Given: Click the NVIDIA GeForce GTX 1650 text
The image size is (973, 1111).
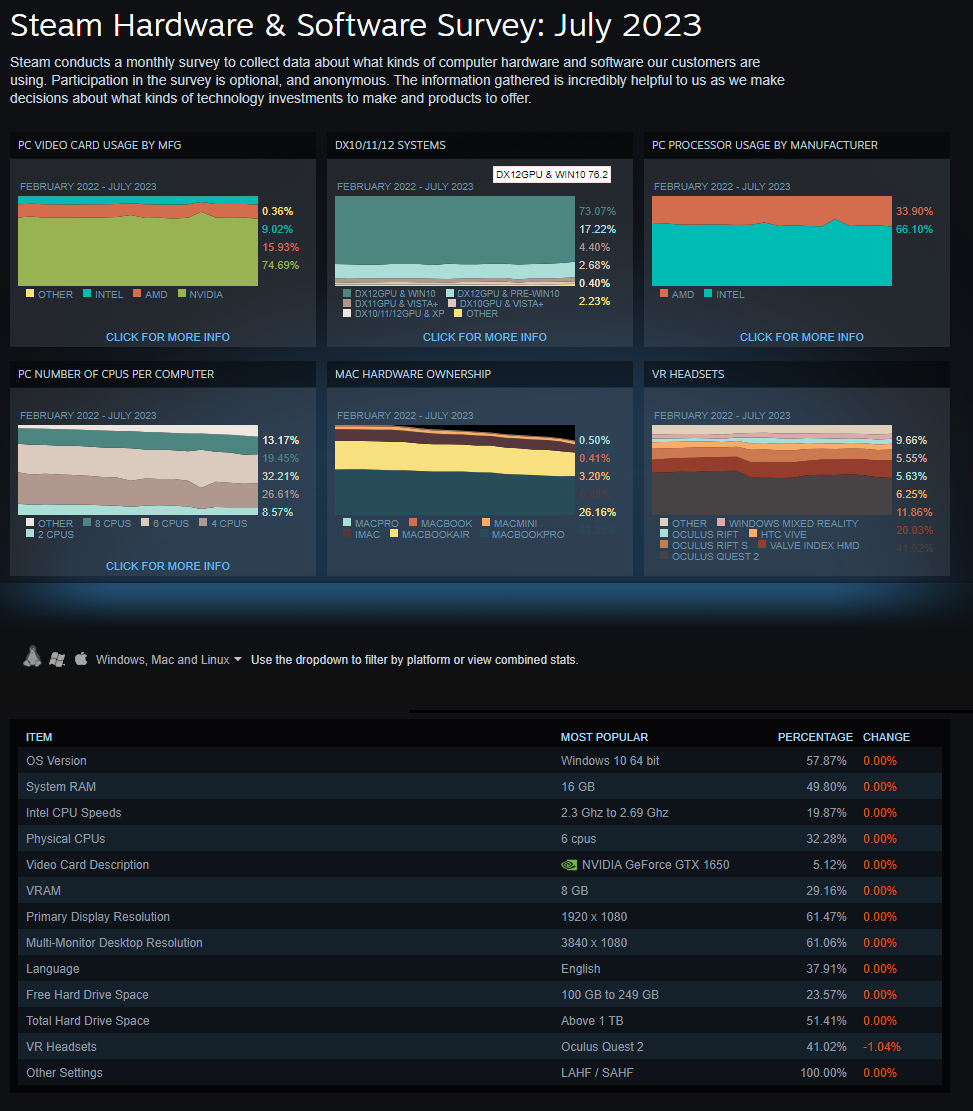Looking at the screenshot, I should point(656,864).
